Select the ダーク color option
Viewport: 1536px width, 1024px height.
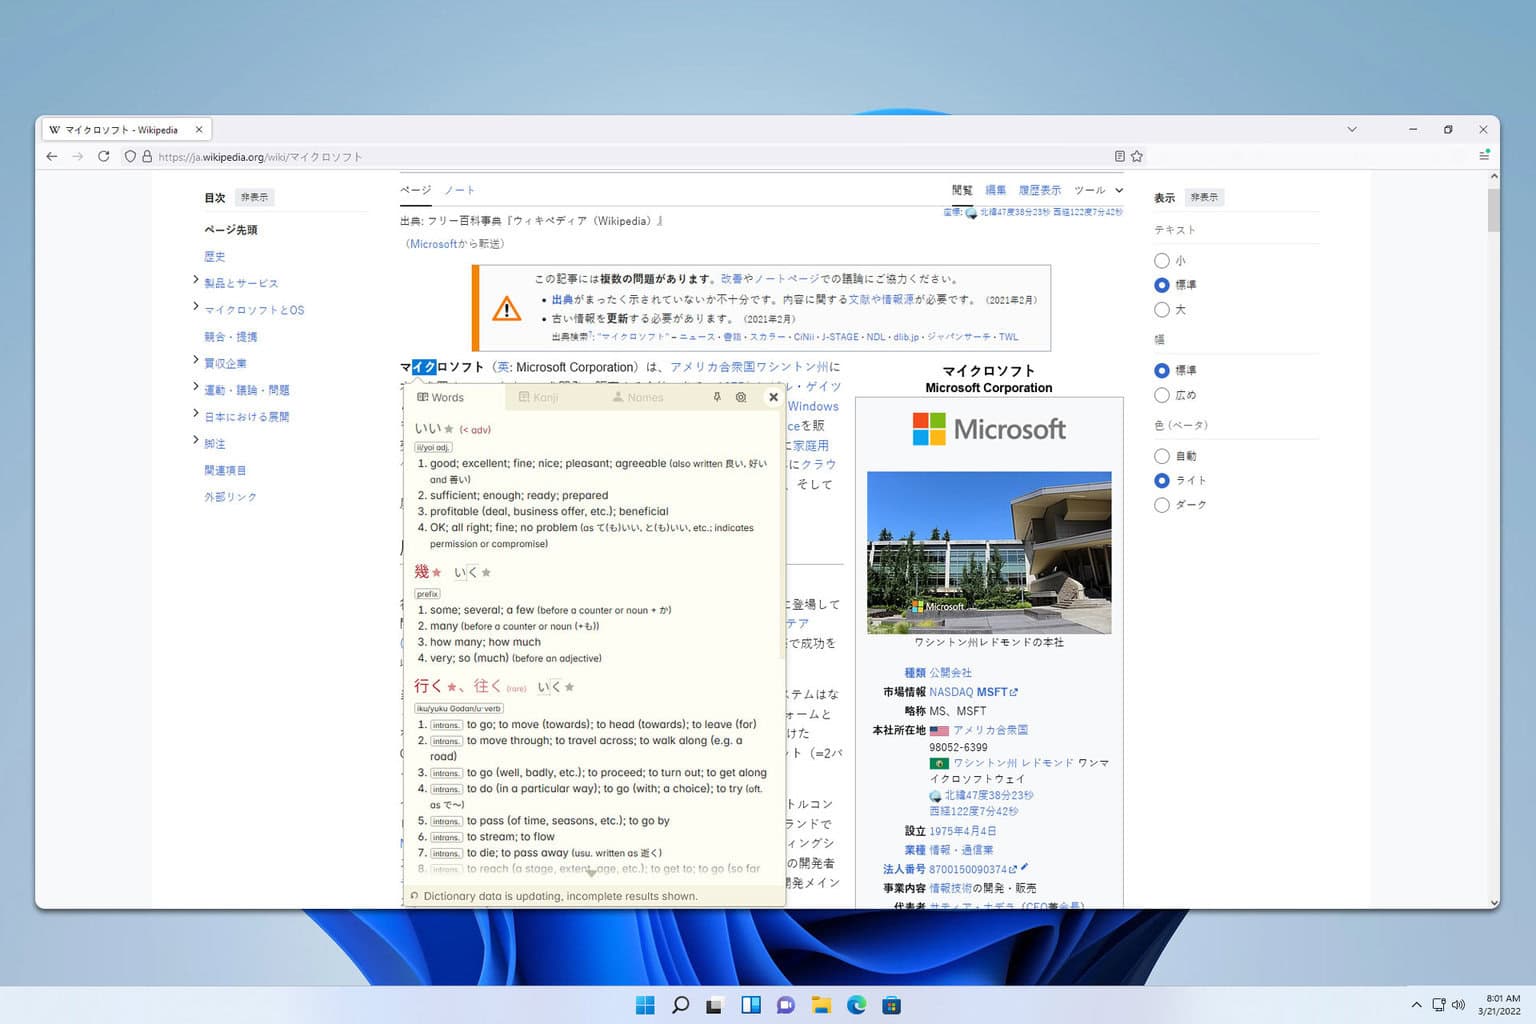[x=1162, y=505]
